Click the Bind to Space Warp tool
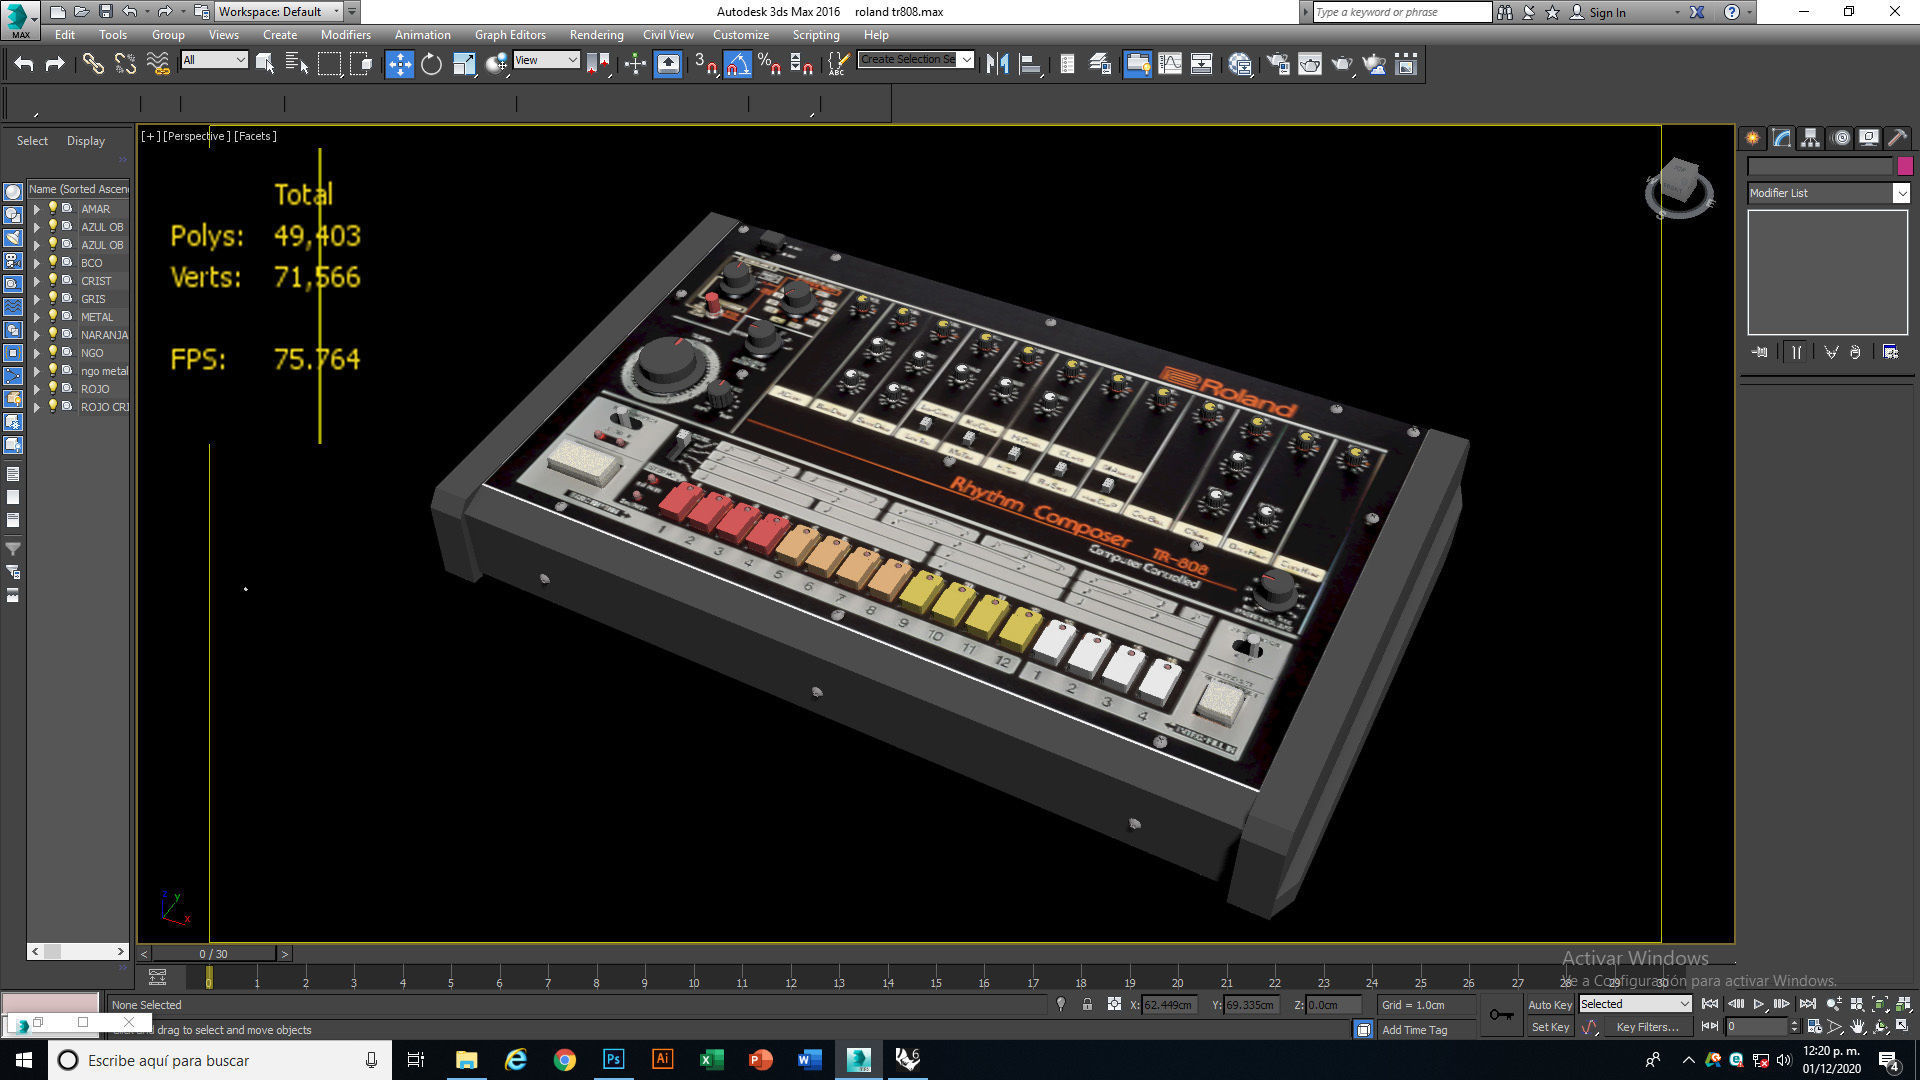The height and width of the screenshot is (1080, 1920). 158,64
